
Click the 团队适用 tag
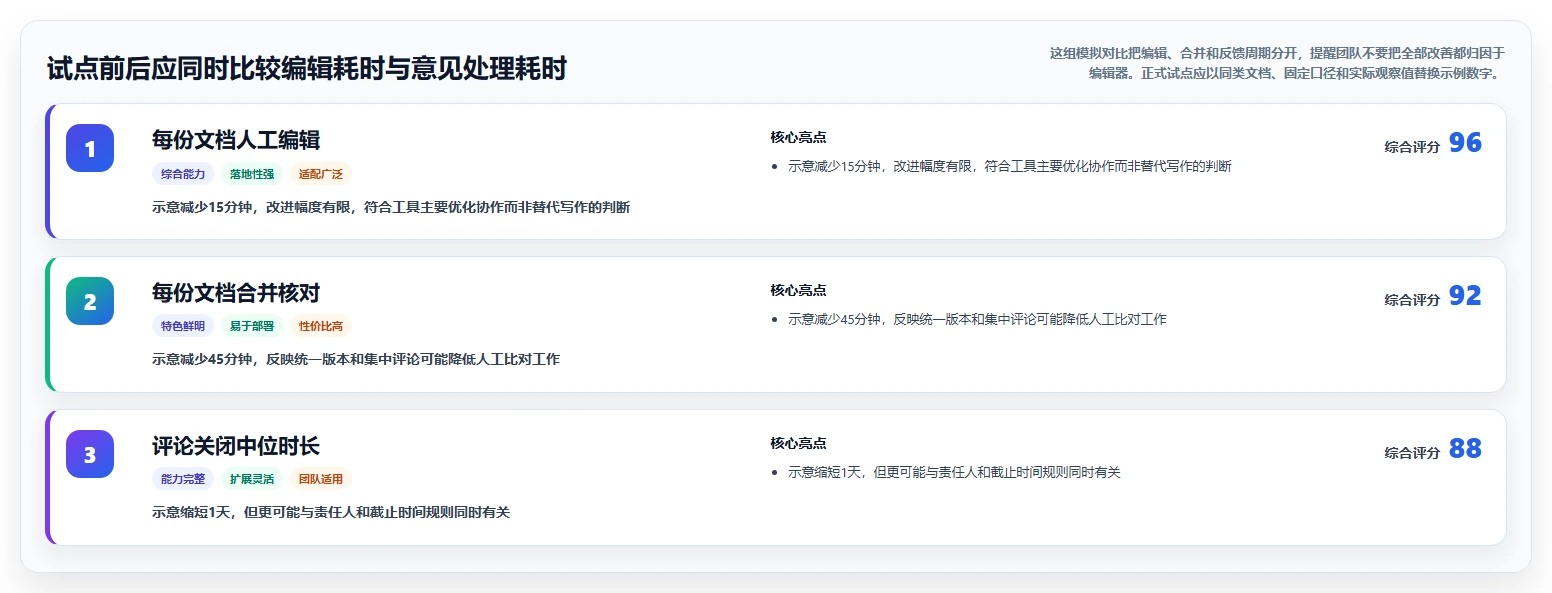(x=321, y=479)
